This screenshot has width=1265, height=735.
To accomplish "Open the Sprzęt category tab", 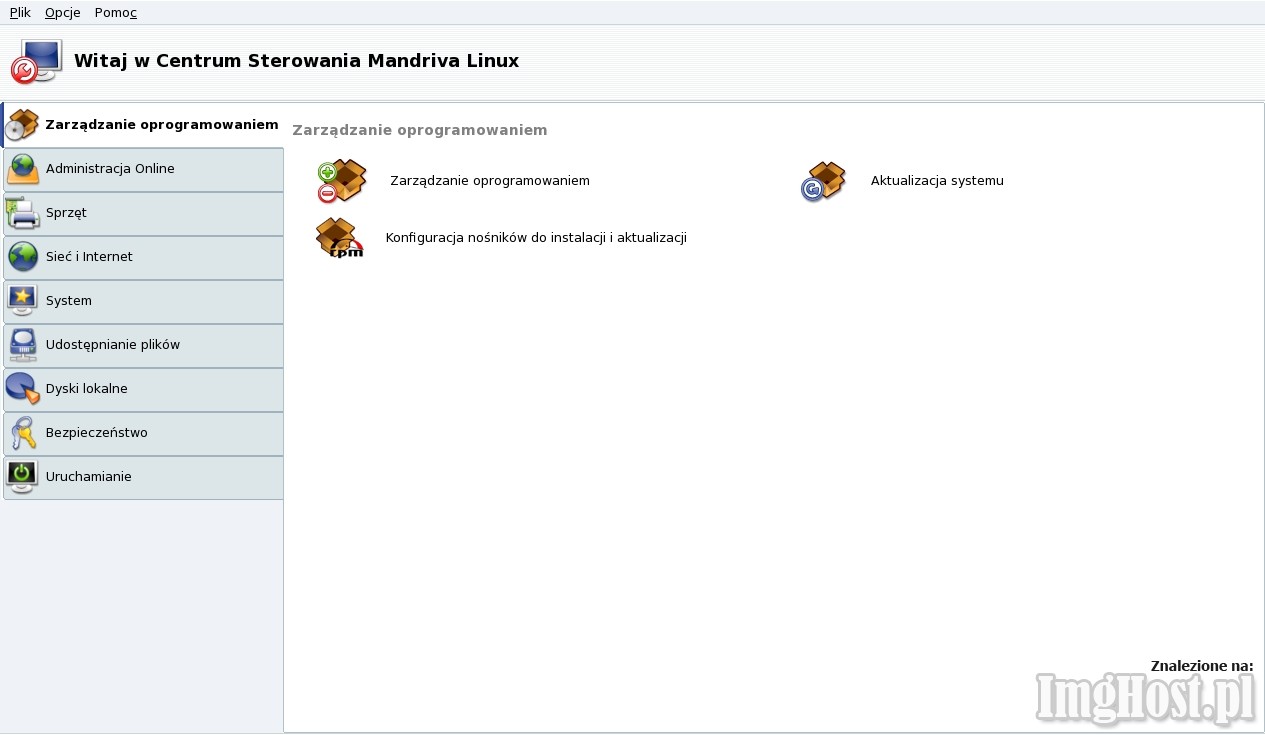I will (x=143, y=213).
